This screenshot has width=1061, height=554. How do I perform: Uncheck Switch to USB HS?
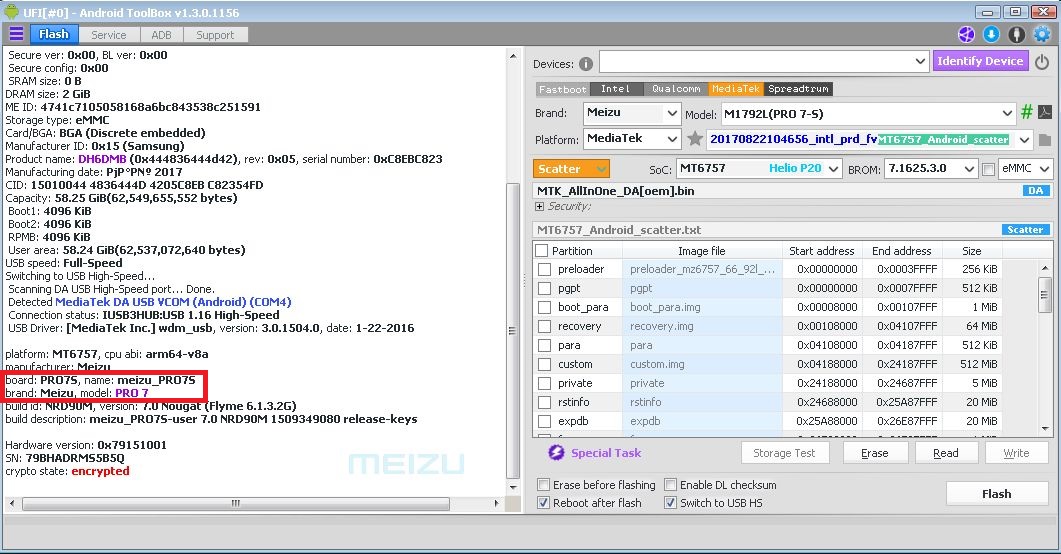tap(670, 503)
